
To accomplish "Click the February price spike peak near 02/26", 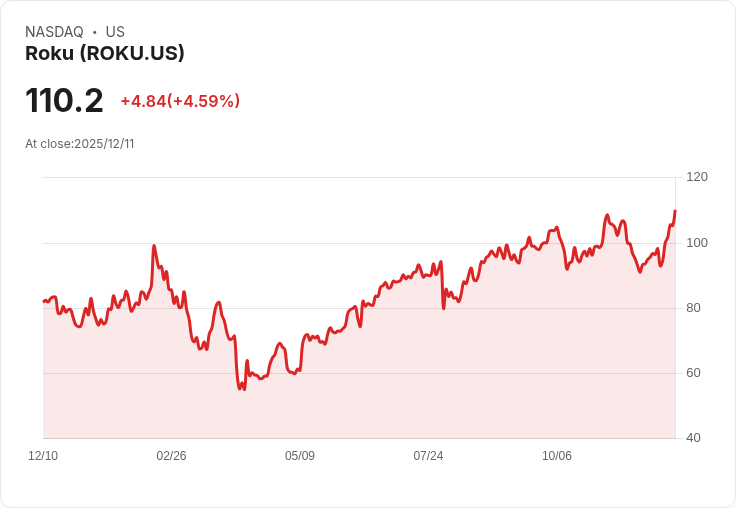I will (154, 246).
